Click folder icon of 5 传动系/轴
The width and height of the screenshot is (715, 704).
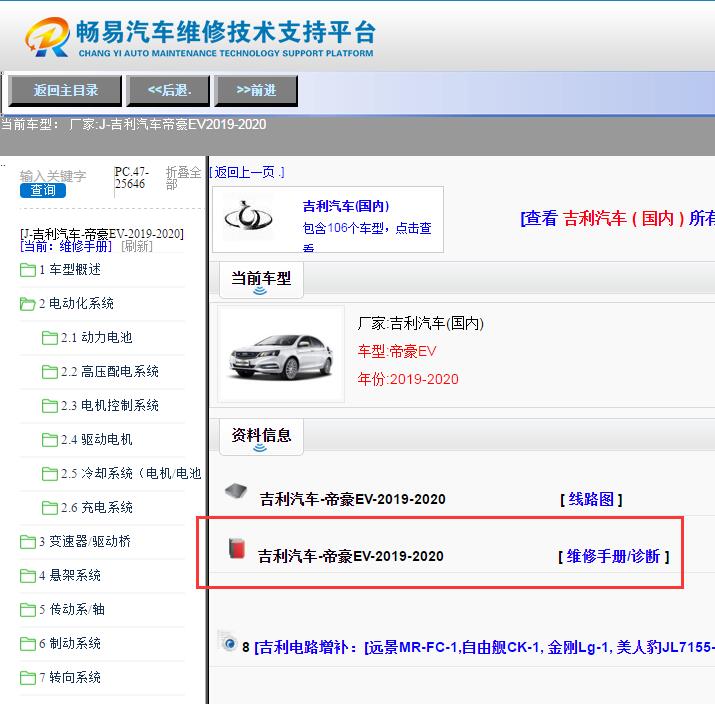[x=28, y=610]
